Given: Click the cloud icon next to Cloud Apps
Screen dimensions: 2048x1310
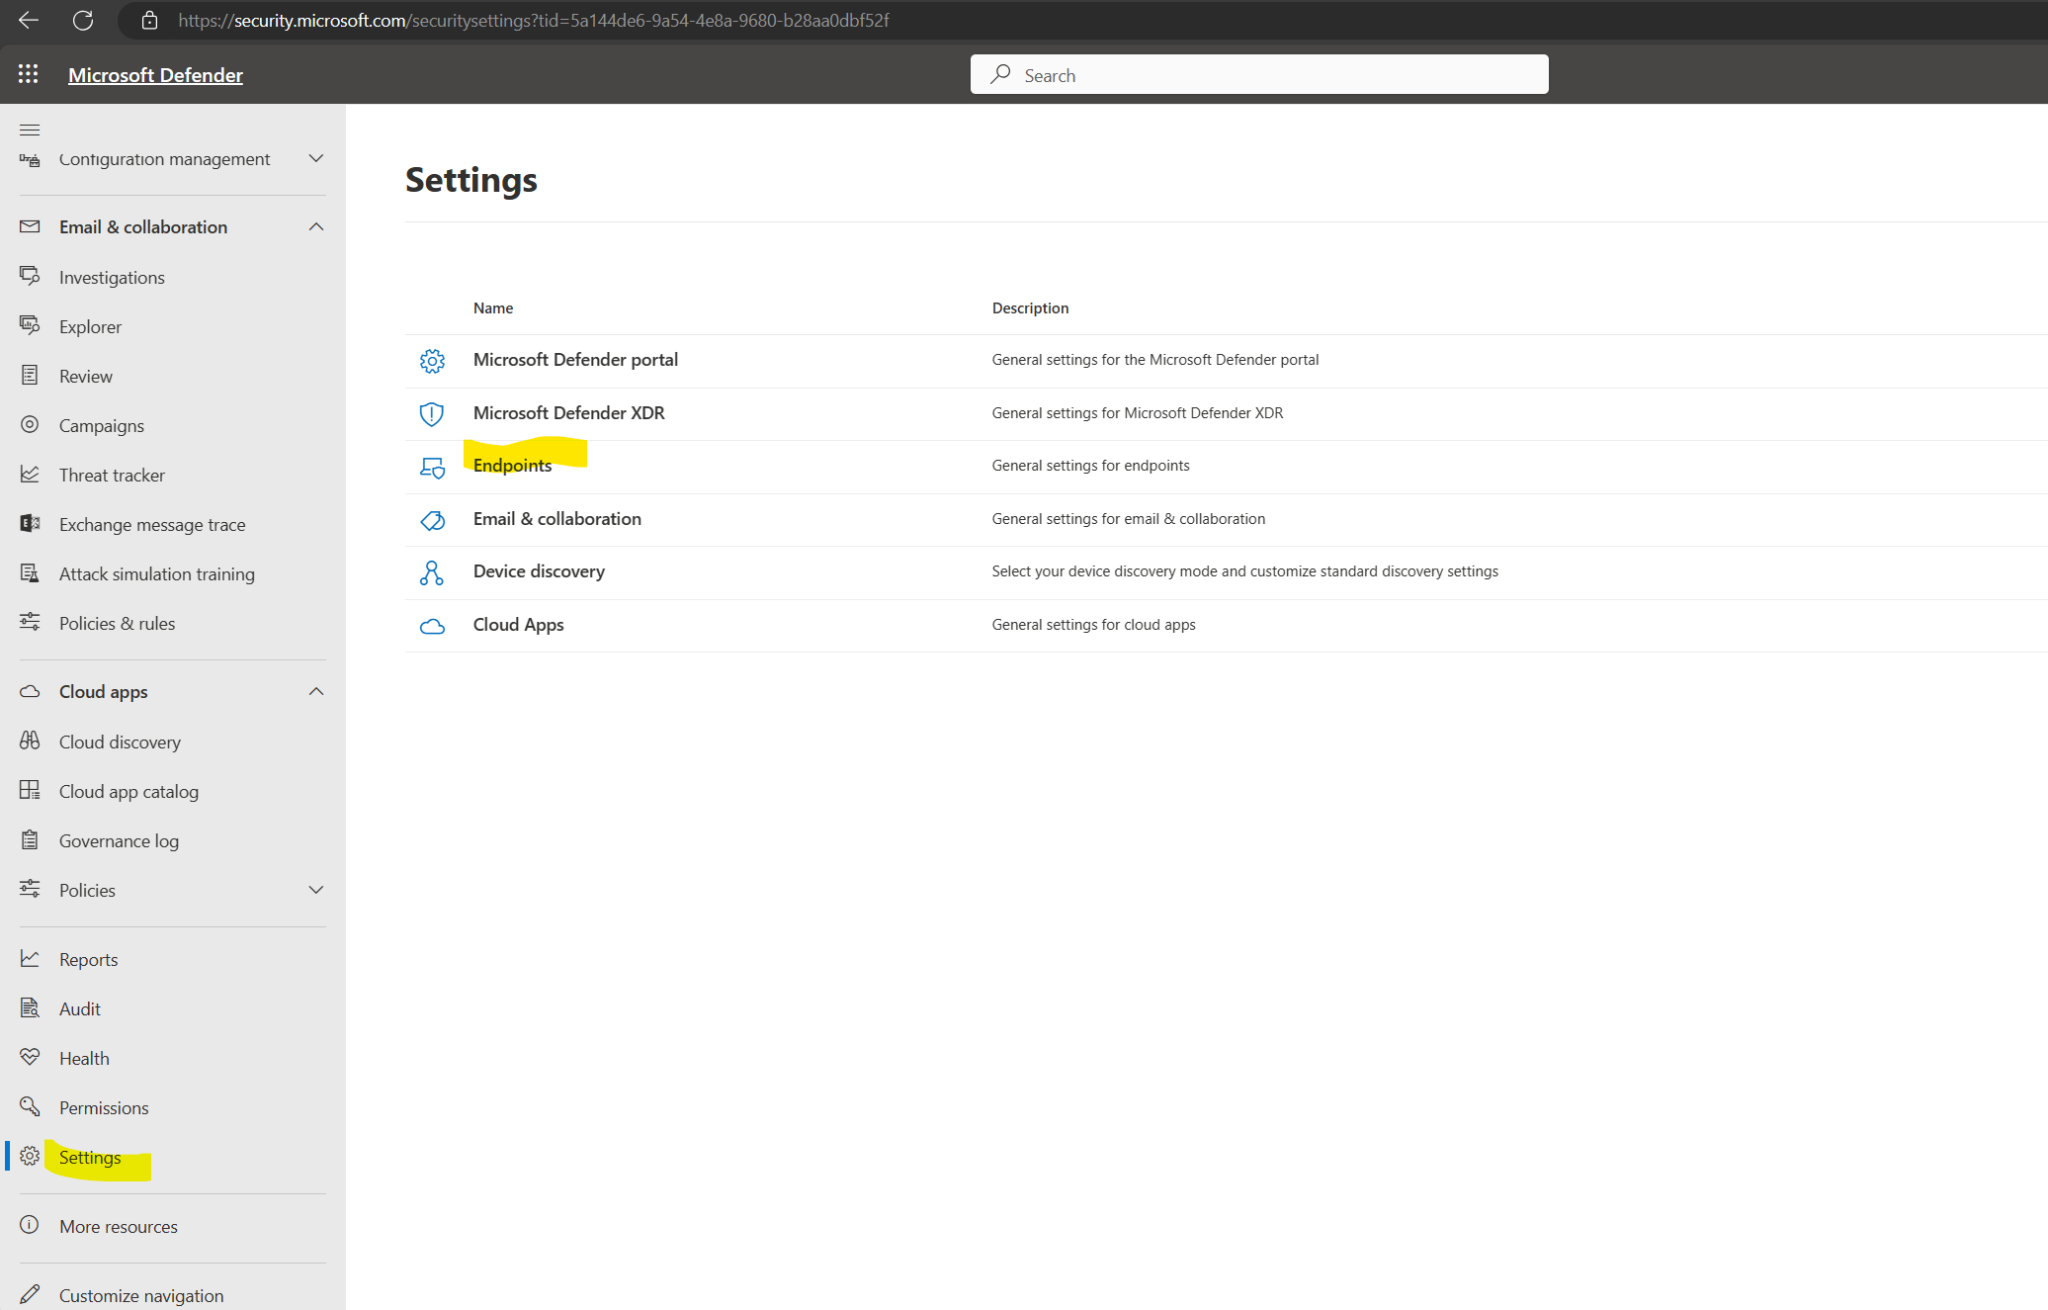Looking at the screenshot, I should click(432, 626).
